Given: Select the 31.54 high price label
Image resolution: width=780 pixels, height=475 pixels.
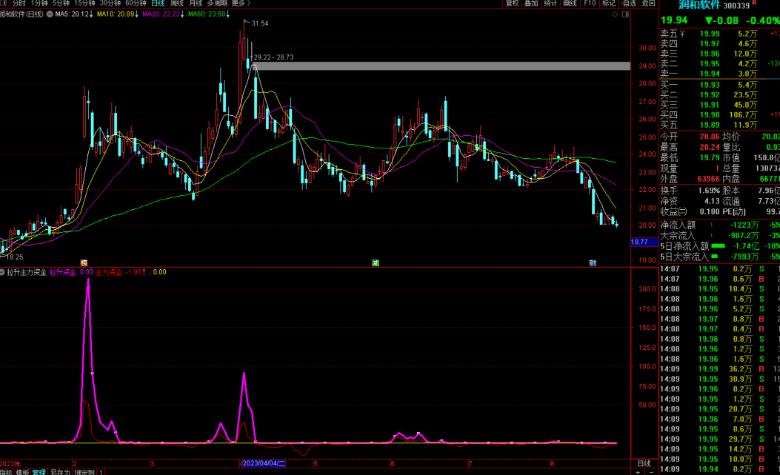Looking at the screenshot, I should click(260, 23).
